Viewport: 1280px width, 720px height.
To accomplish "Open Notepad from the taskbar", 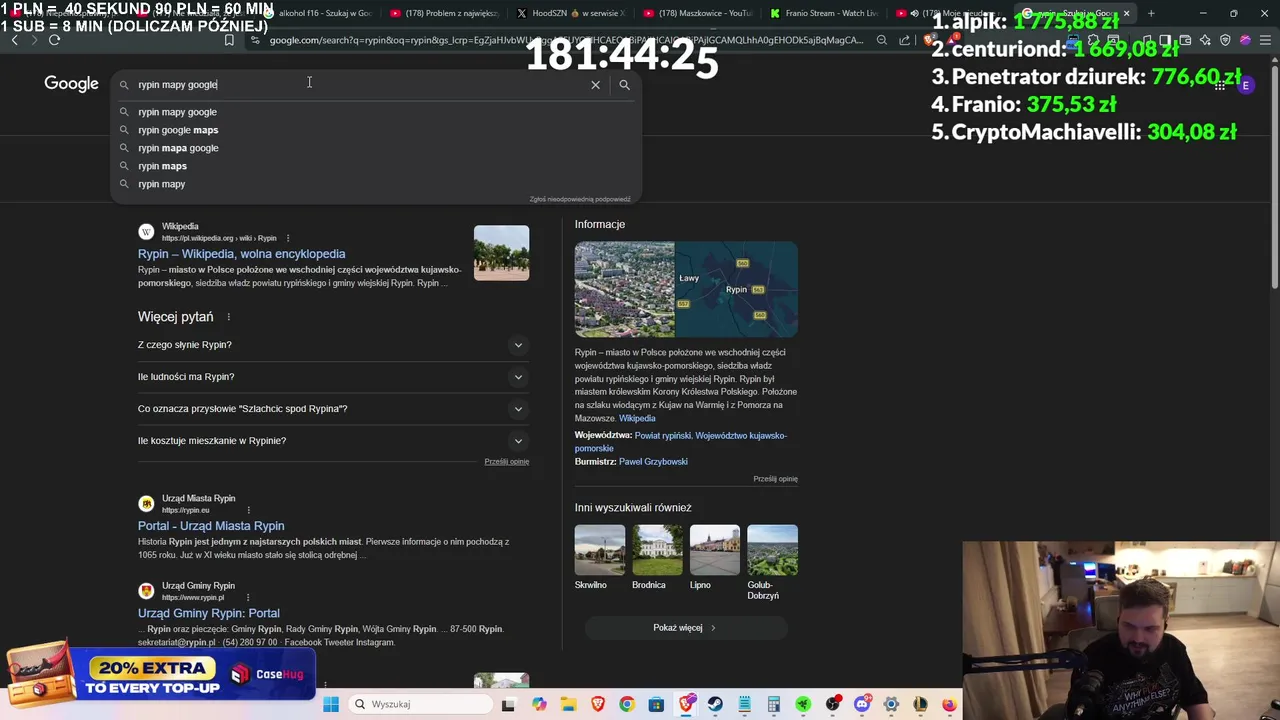I will (x=744, y=704).
